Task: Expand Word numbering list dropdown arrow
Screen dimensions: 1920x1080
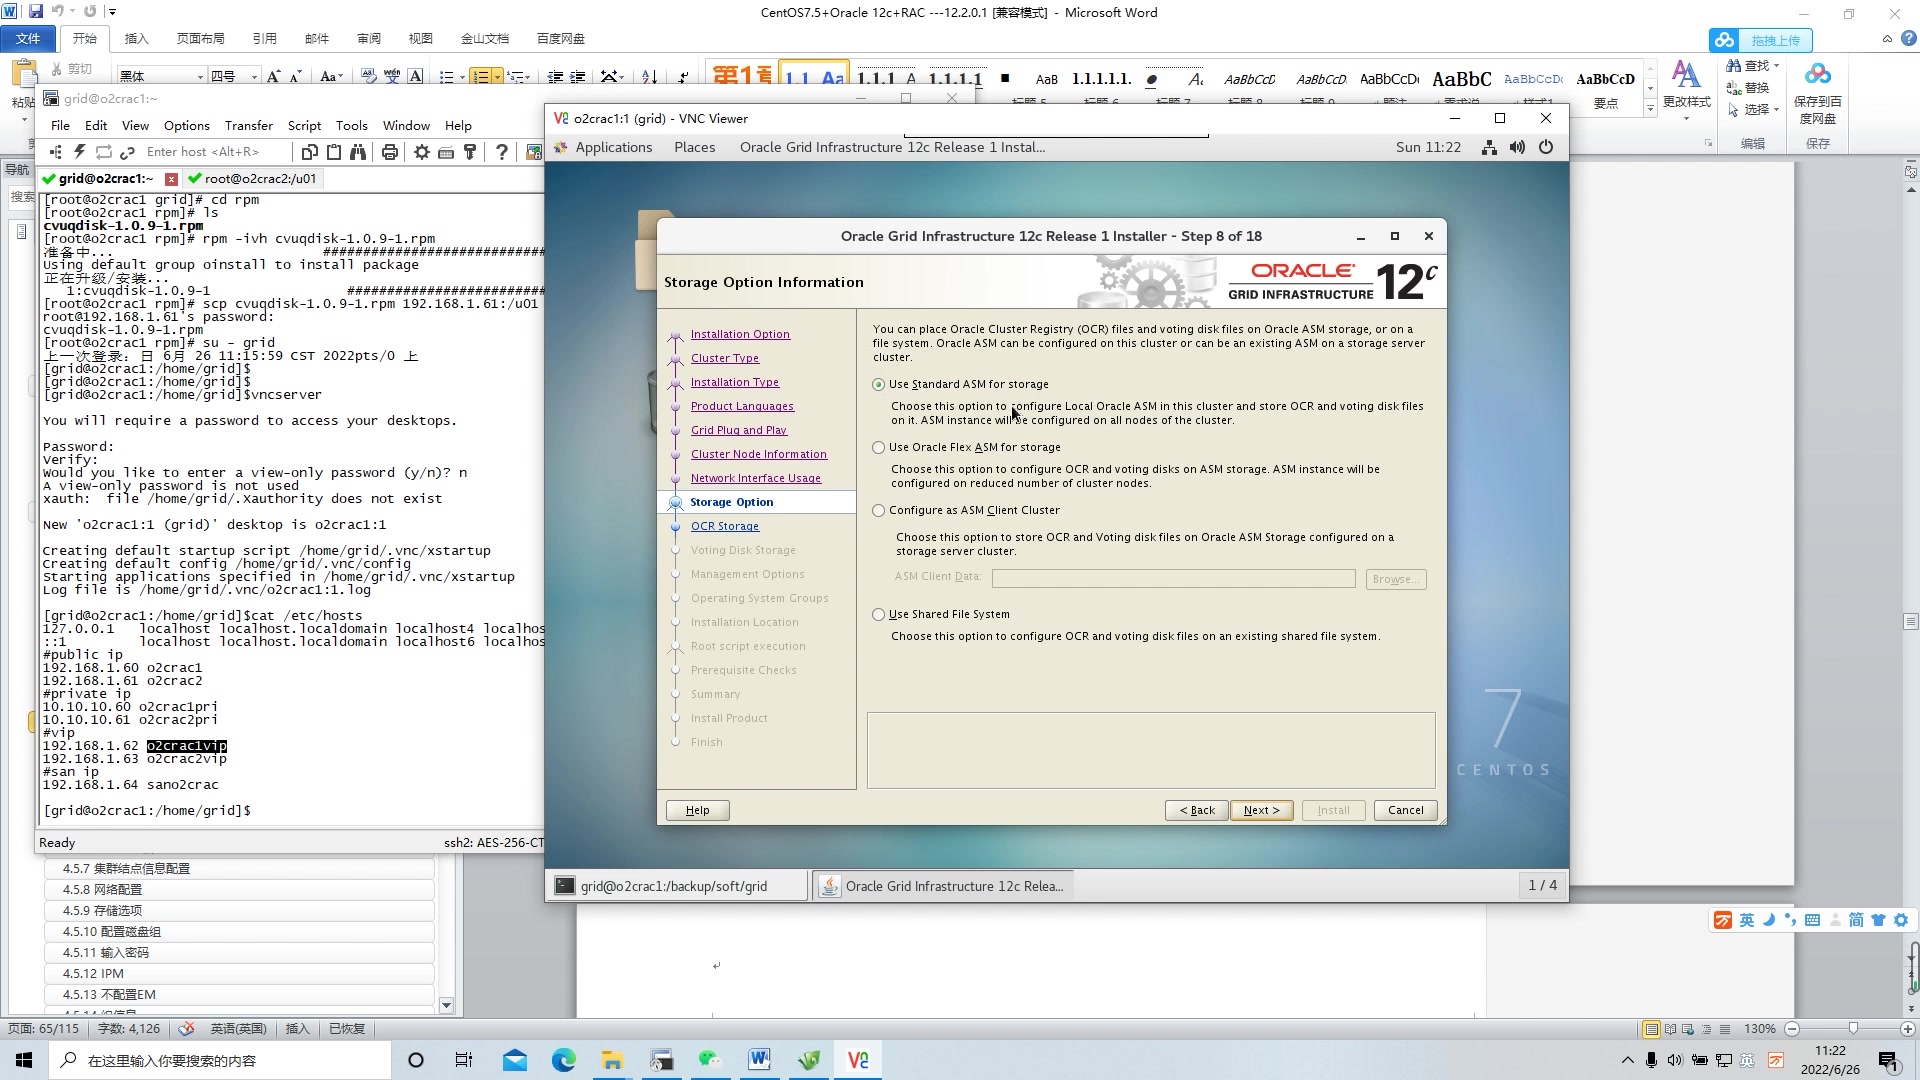Action: tap(497, 77)
